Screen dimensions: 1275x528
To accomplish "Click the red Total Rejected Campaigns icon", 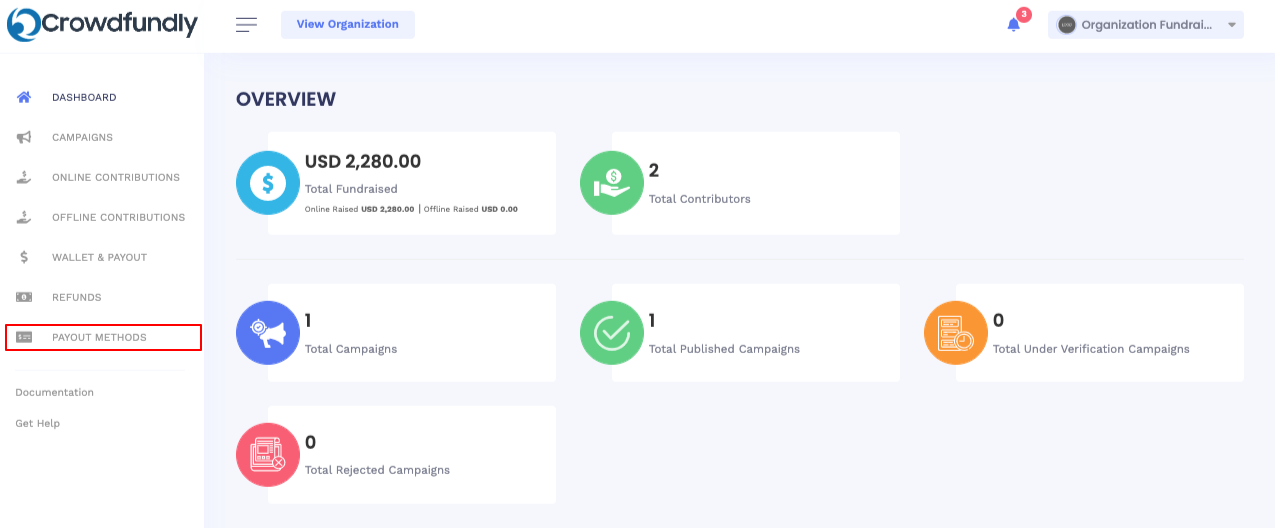I will (268, 455).
